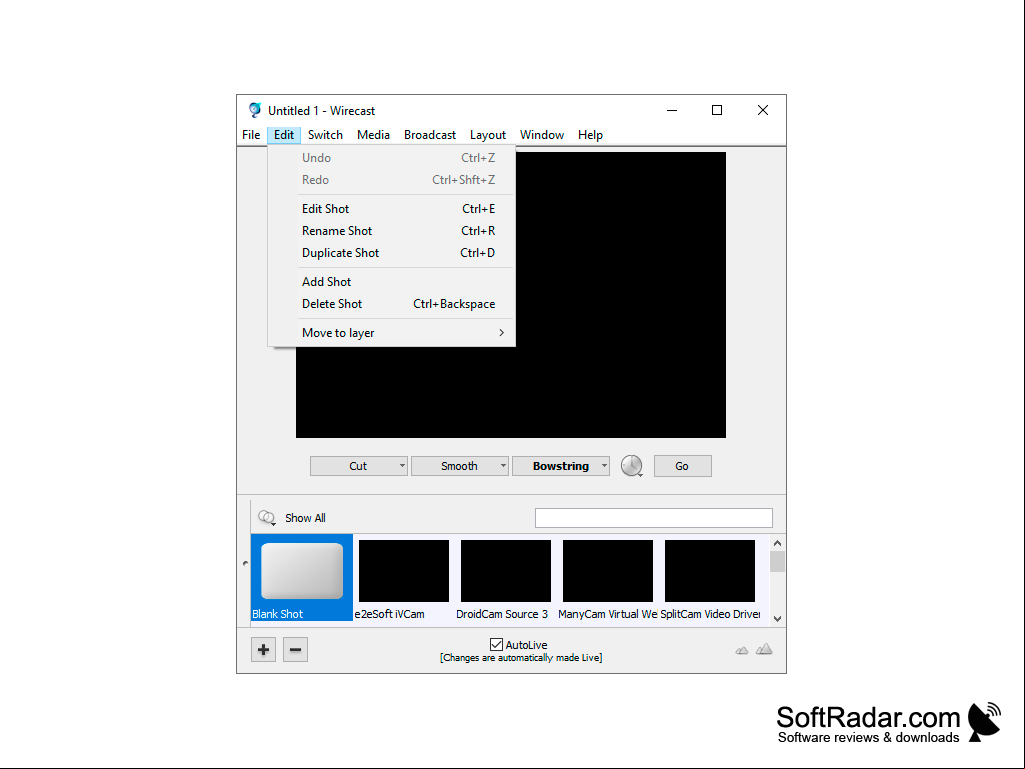Select the Blank Shot thumbnail
1025x769 pixels.
pyautogui.click(x=302, y=577)
